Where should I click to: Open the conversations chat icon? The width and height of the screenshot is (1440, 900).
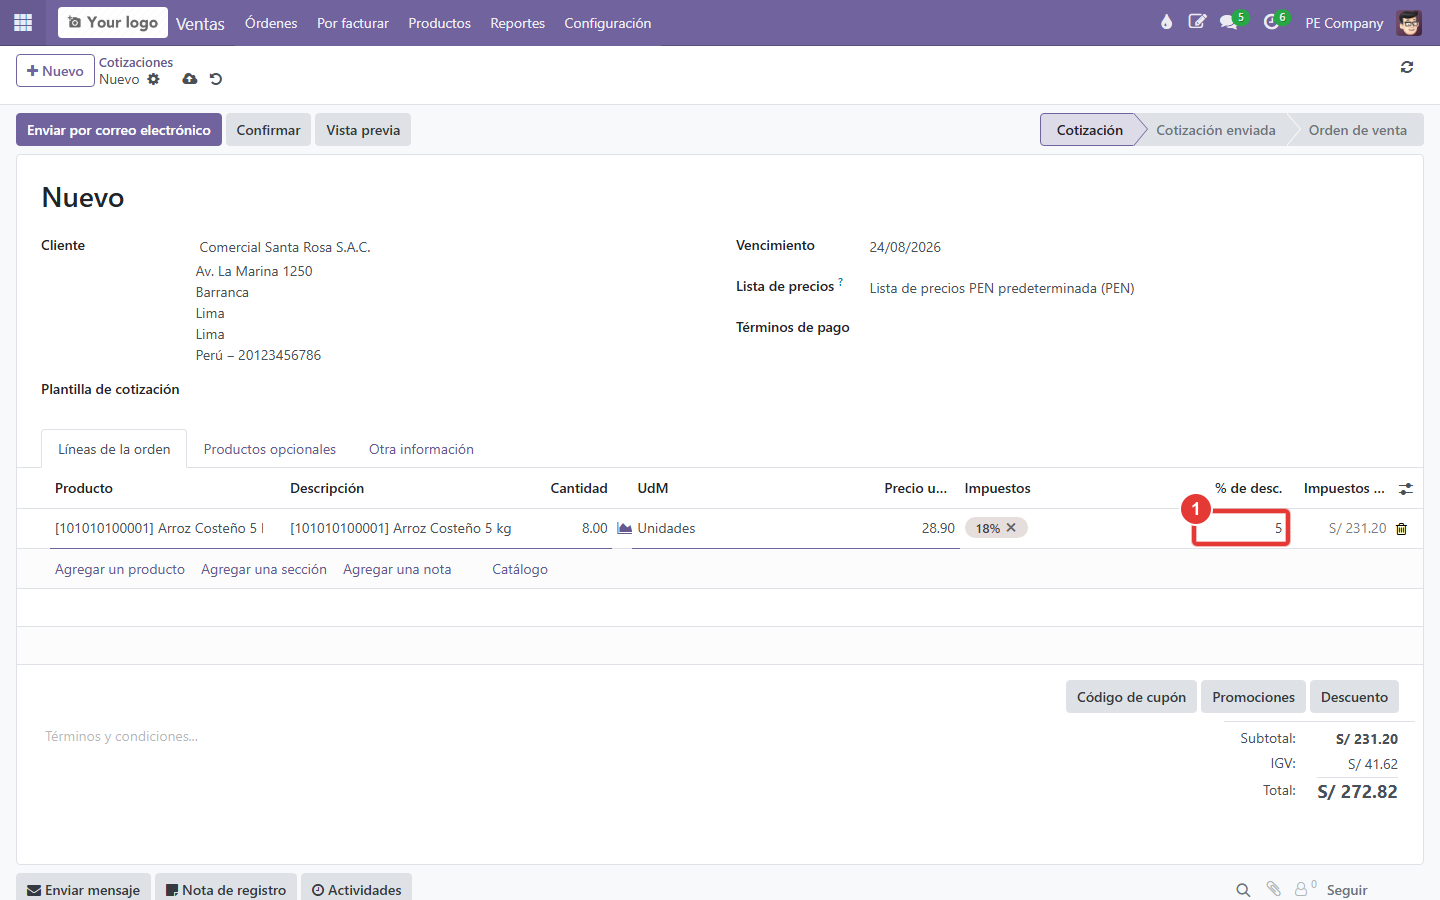point(1229,22)
